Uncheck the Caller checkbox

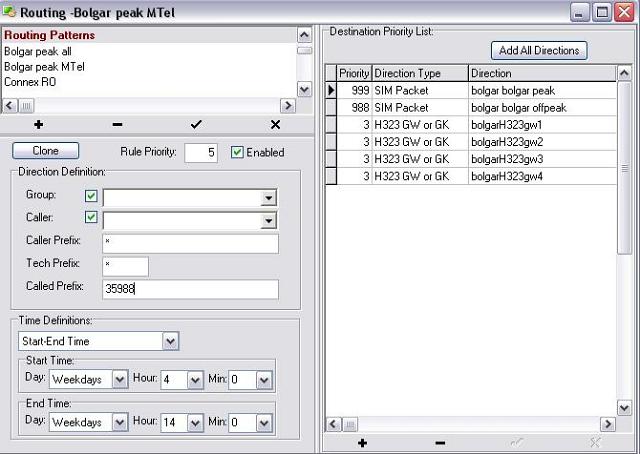[x=91, y=218]
